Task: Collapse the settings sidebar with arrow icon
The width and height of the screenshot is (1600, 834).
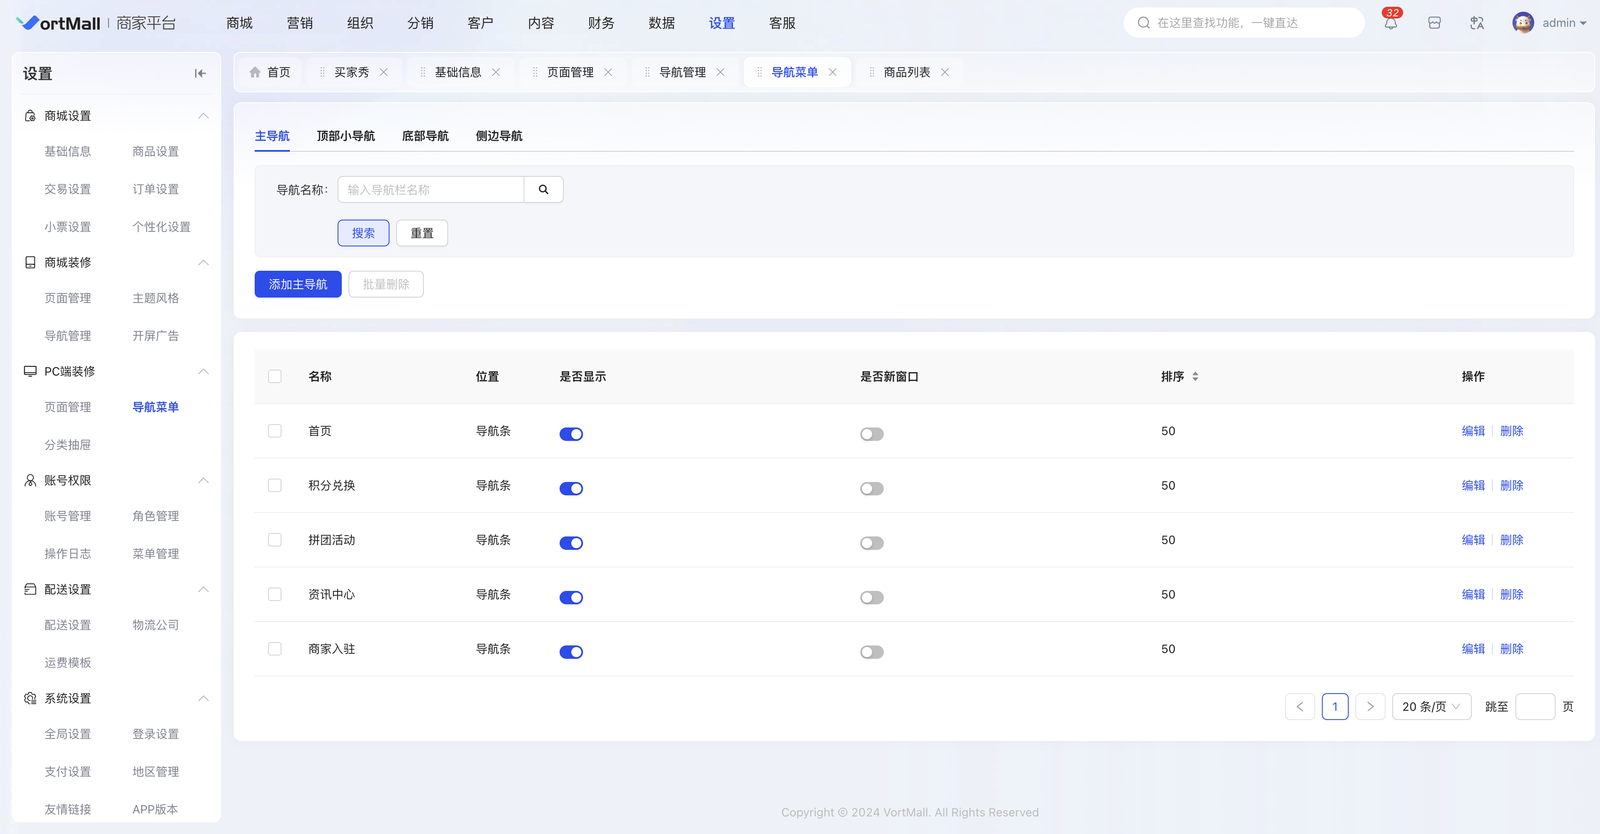Action: 200,73
